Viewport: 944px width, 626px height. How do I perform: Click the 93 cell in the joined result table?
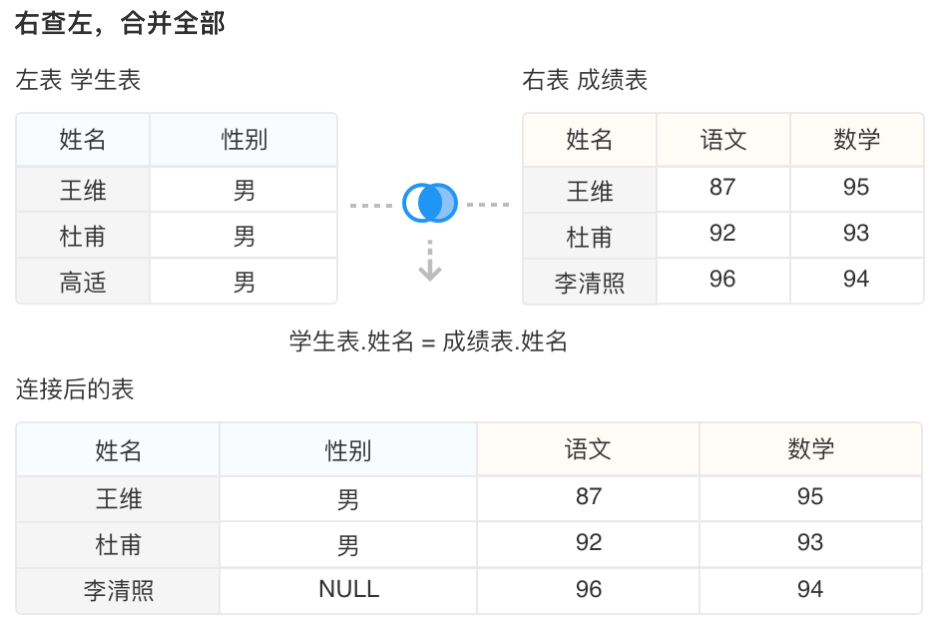(x=810, y=543)
